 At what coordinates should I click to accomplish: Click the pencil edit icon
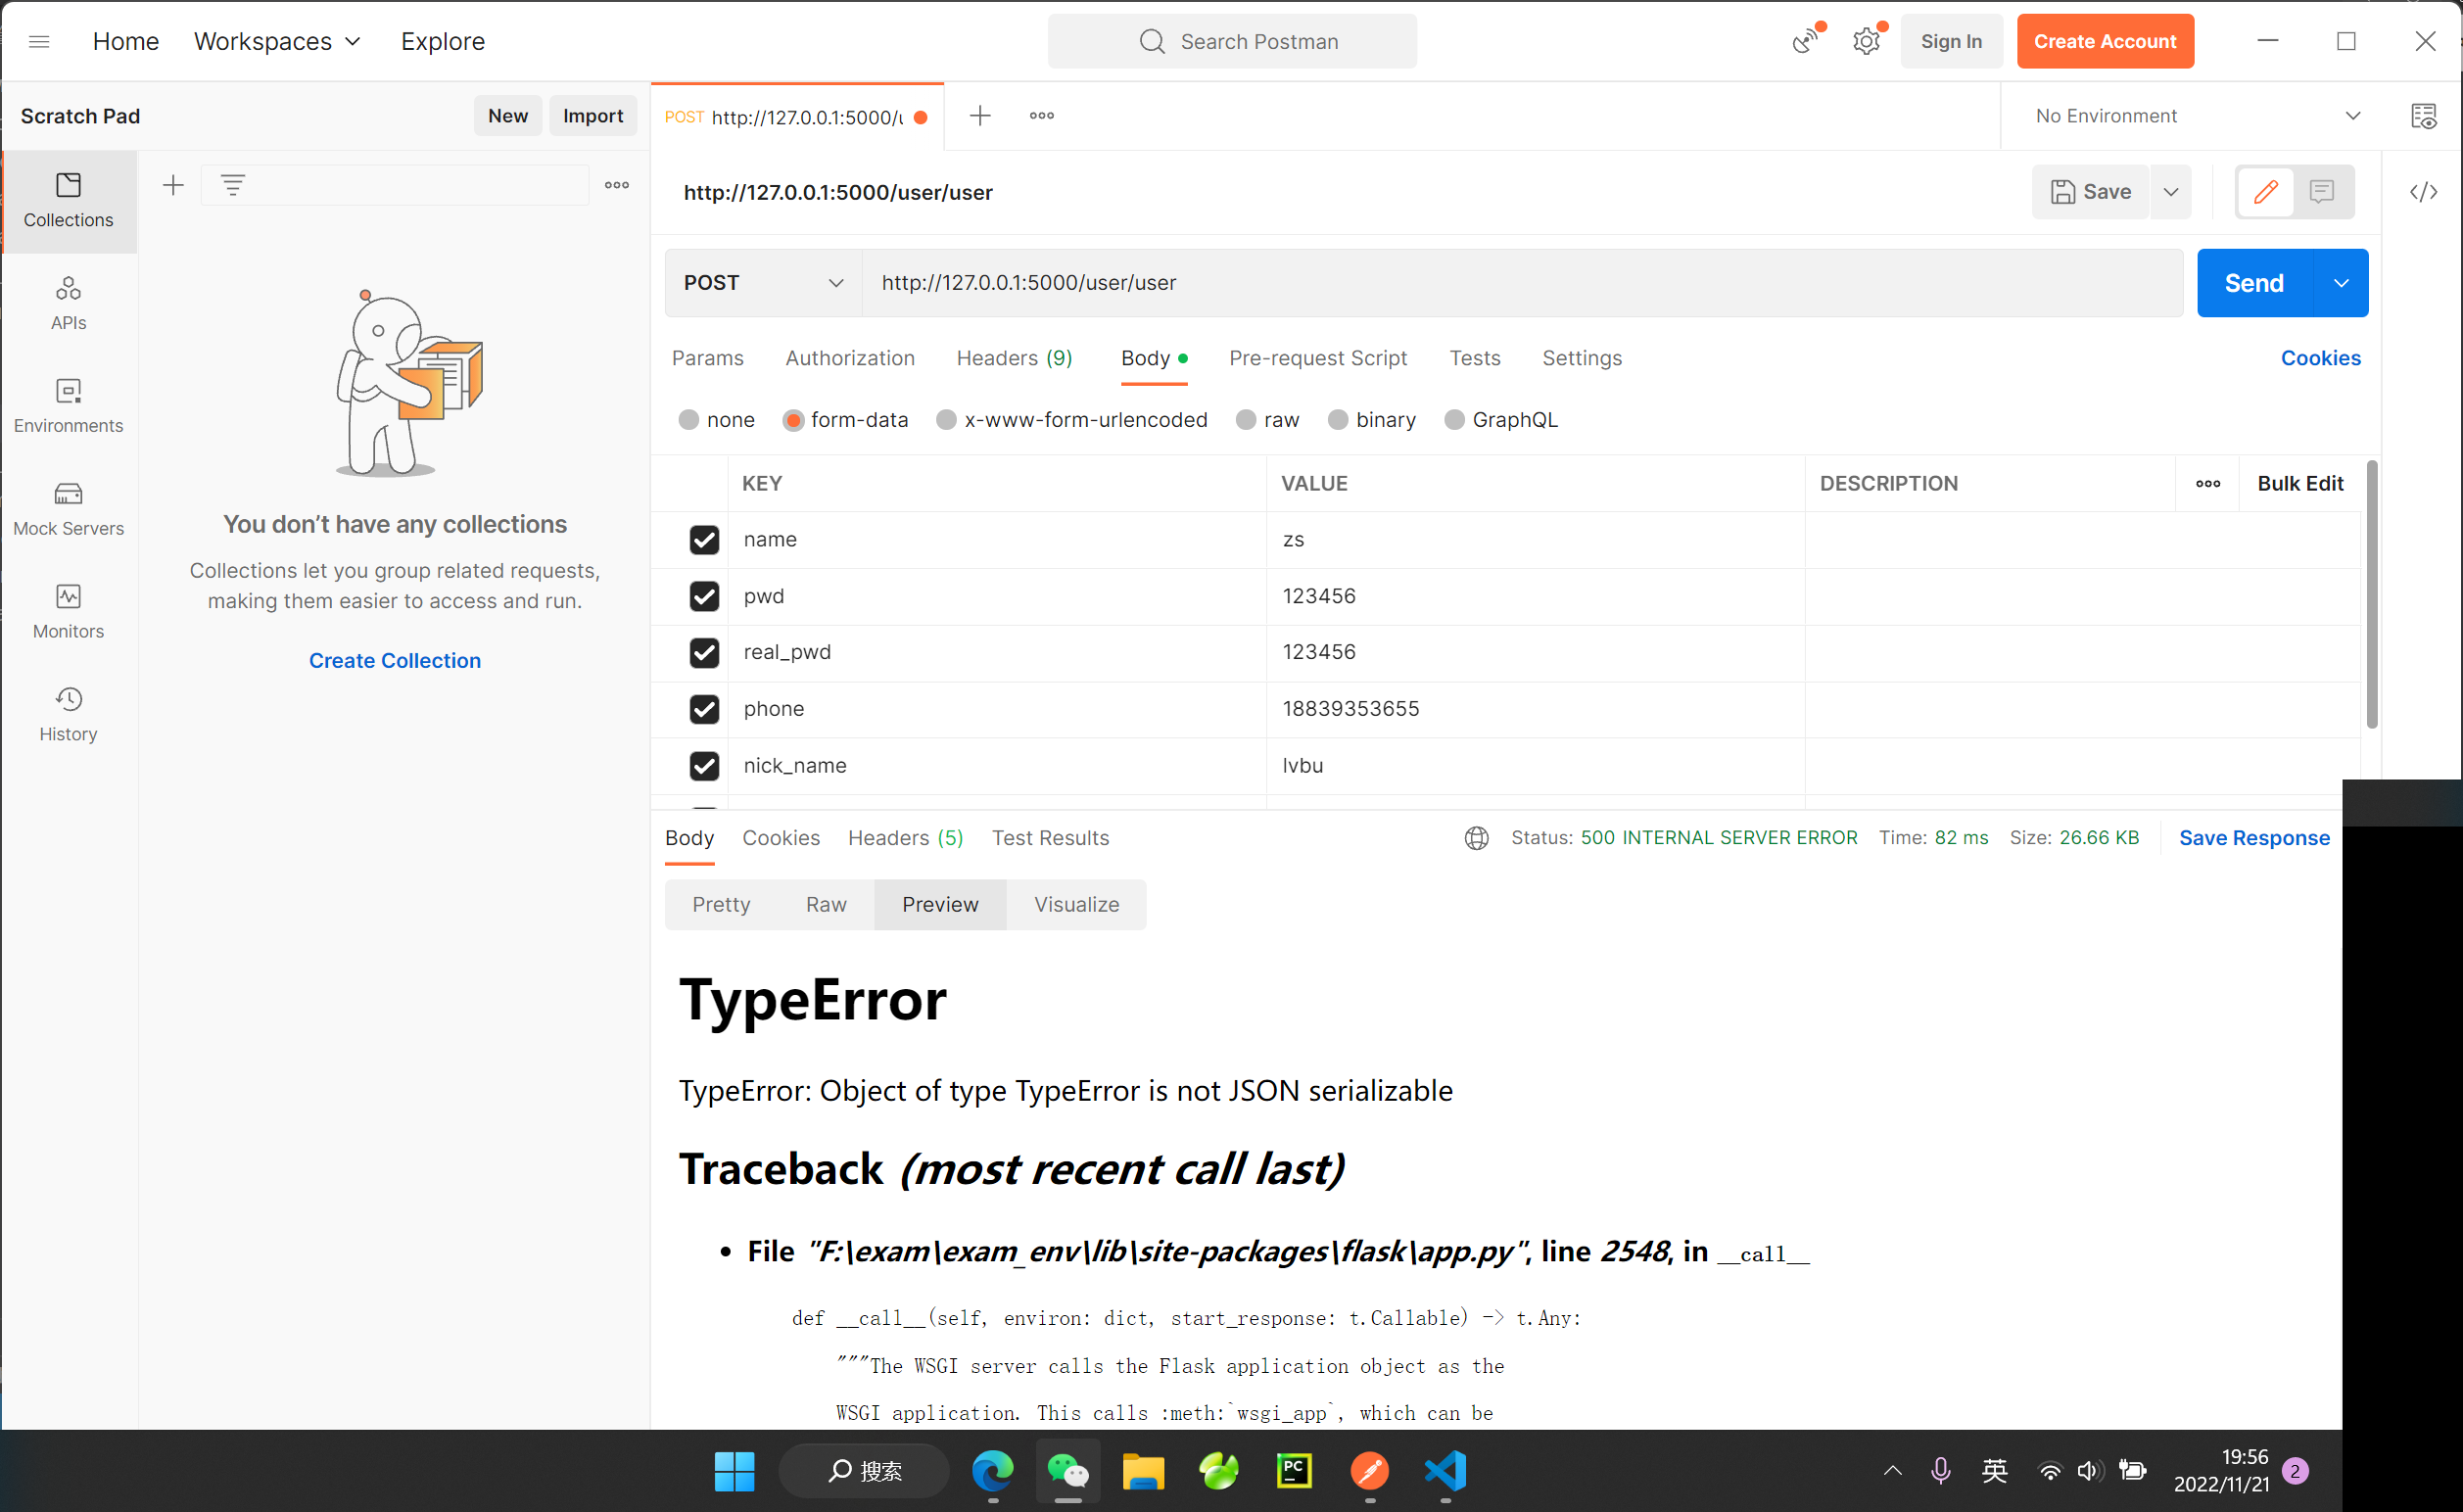click(x=2266, y=191)
